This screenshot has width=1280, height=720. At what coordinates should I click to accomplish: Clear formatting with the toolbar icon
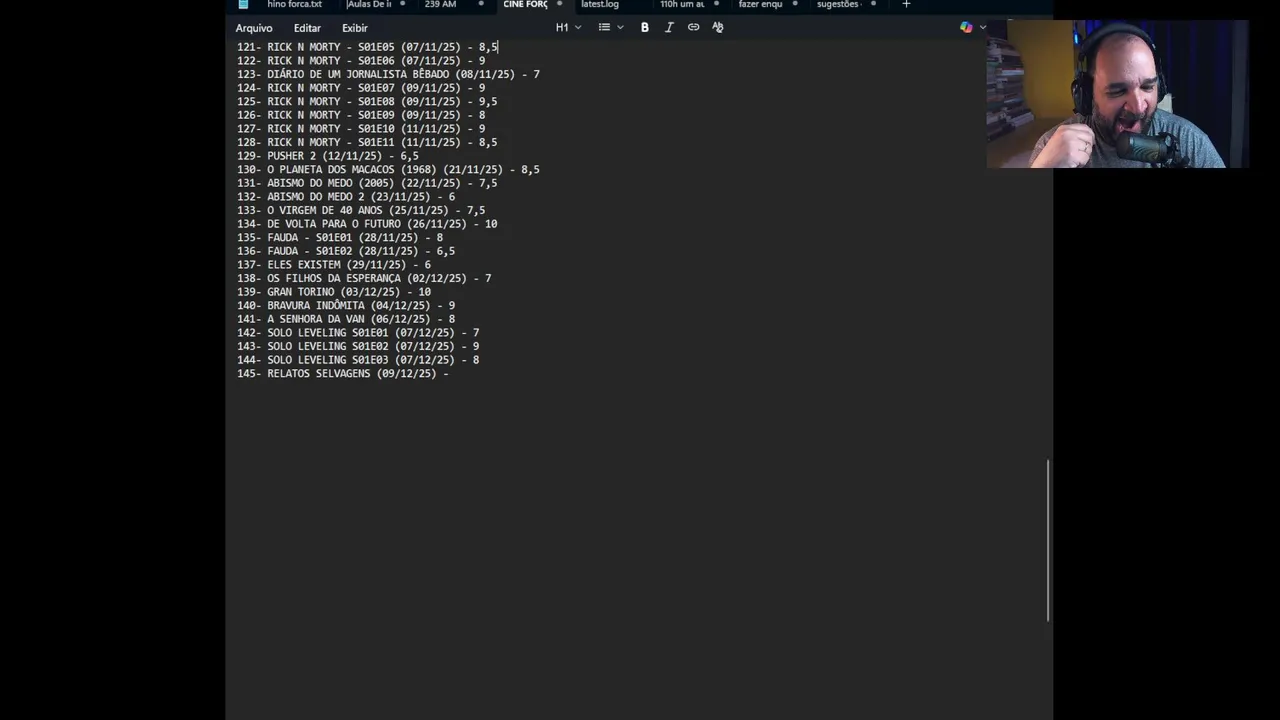717,28
